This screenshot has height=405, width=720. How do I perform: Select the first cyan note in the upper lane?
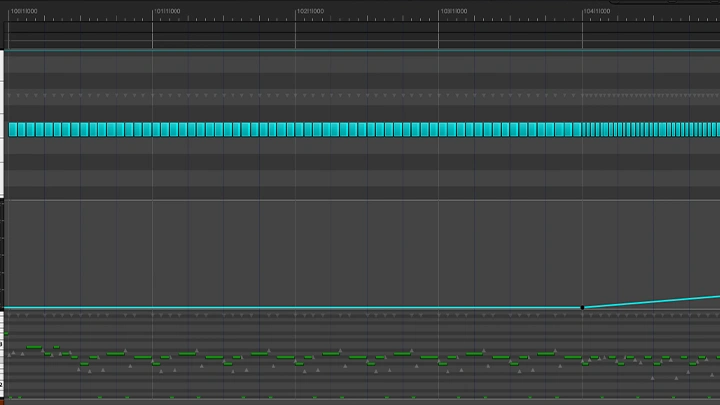tap(12, 129)
